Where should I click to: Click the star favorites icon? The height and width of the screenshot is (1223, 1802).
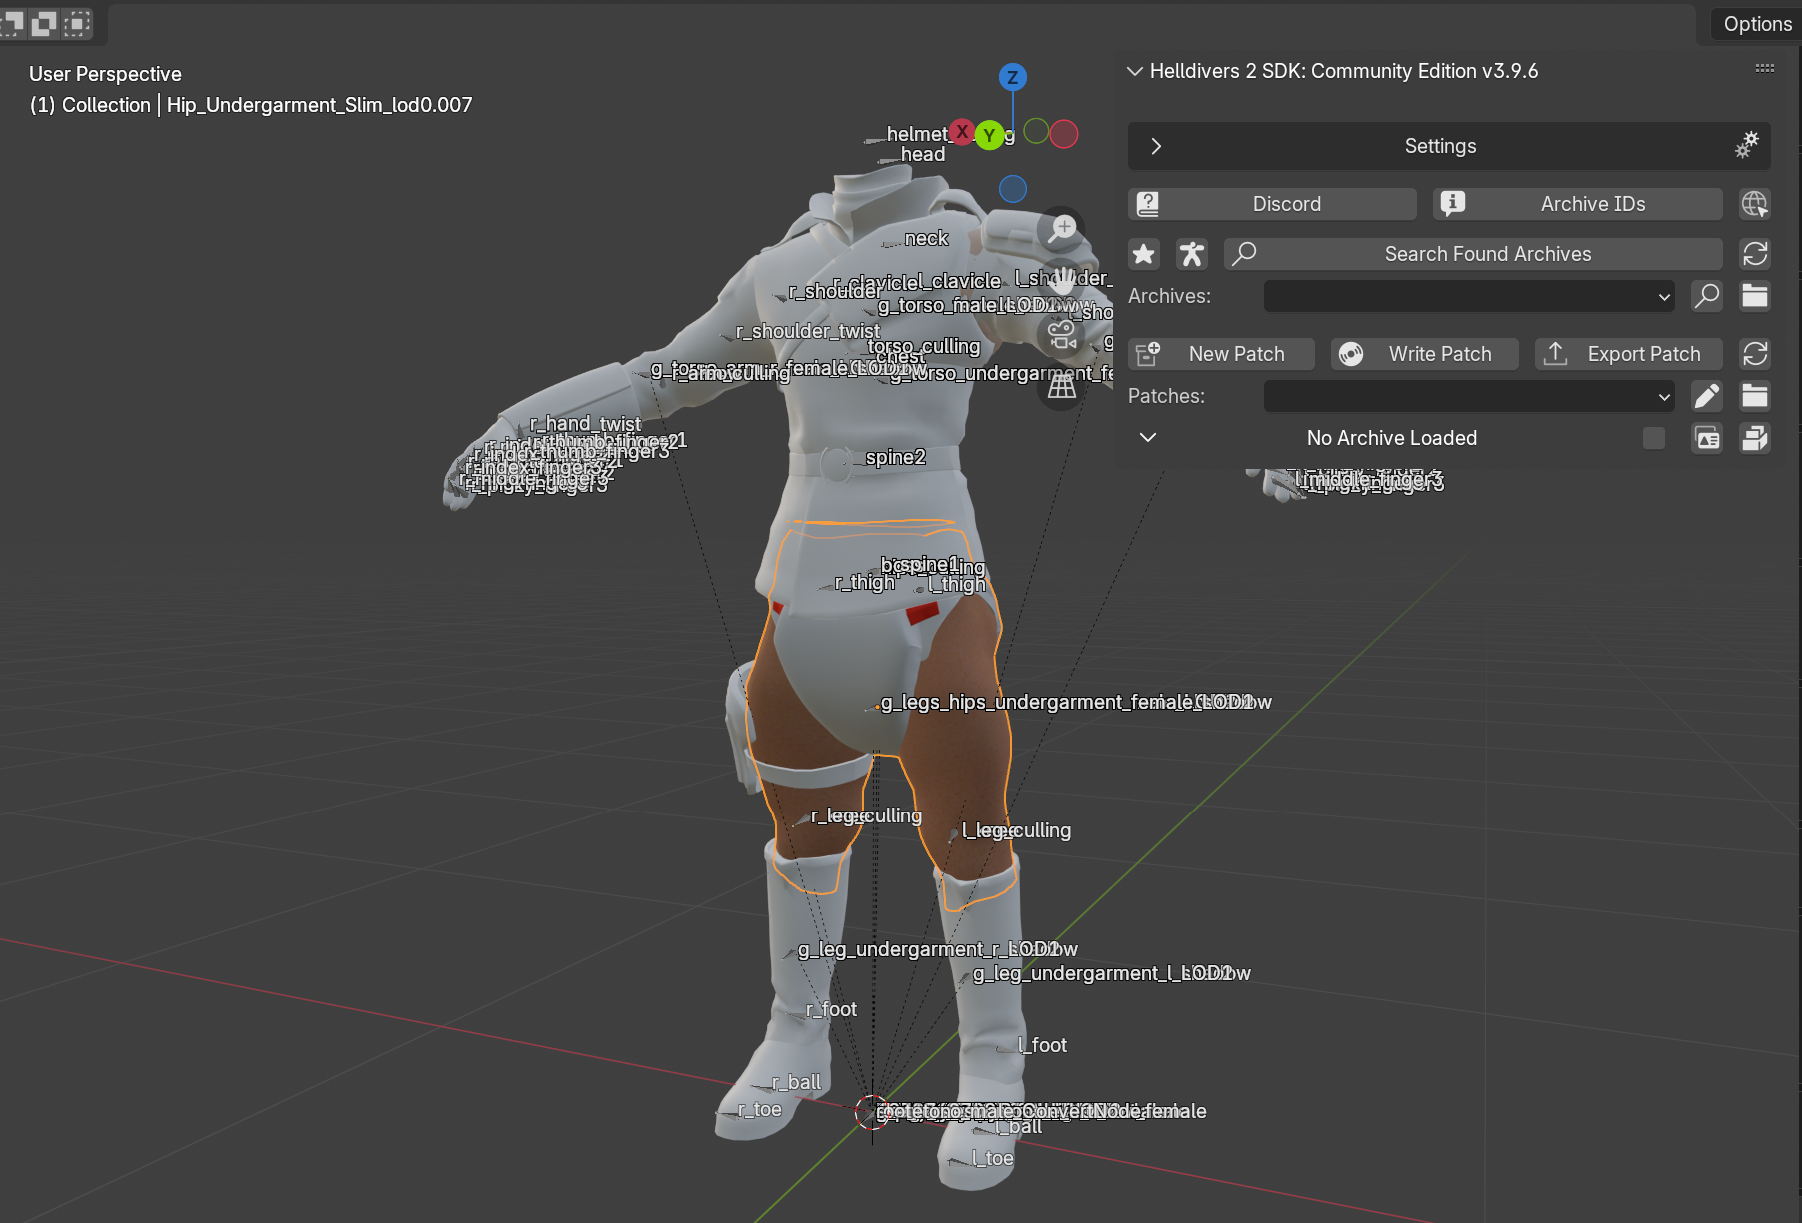pos(1144,254)
